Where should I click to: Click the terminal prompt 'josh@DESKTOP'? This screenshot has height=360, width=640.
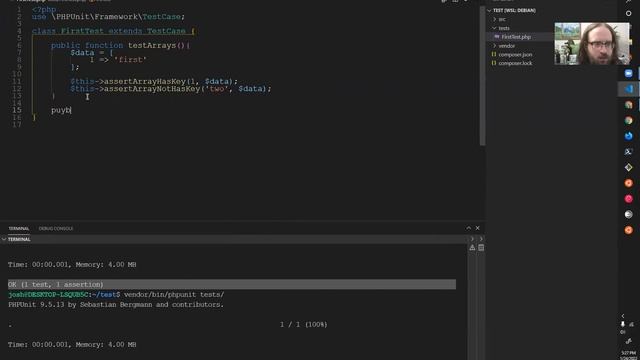point(64,295)
